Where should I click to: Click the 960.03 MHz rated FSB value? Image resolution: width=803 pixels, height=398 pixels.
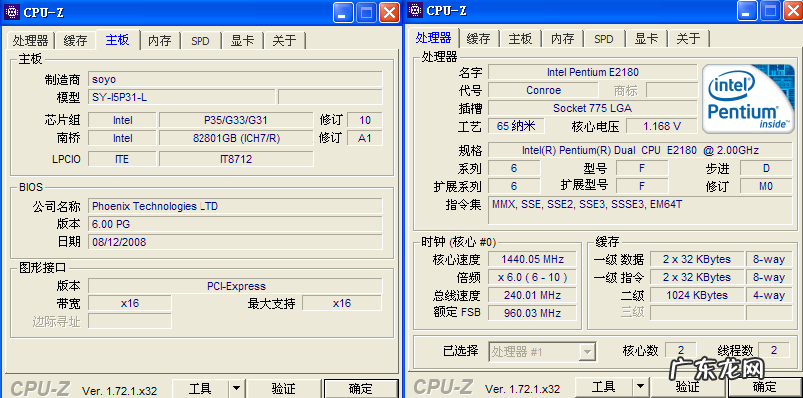click(532, 313)
